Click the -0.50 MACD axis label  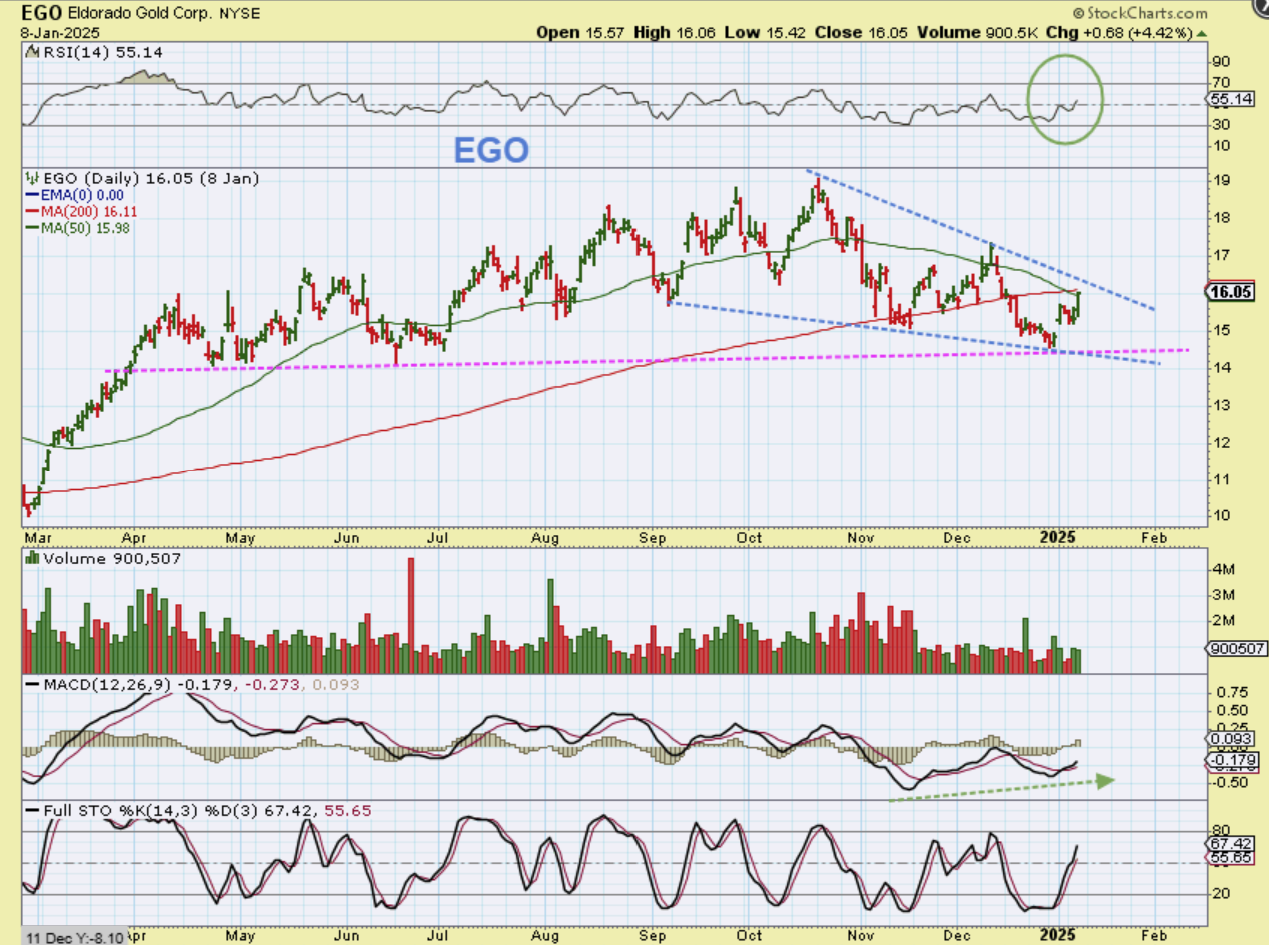tap(1229, 782)
